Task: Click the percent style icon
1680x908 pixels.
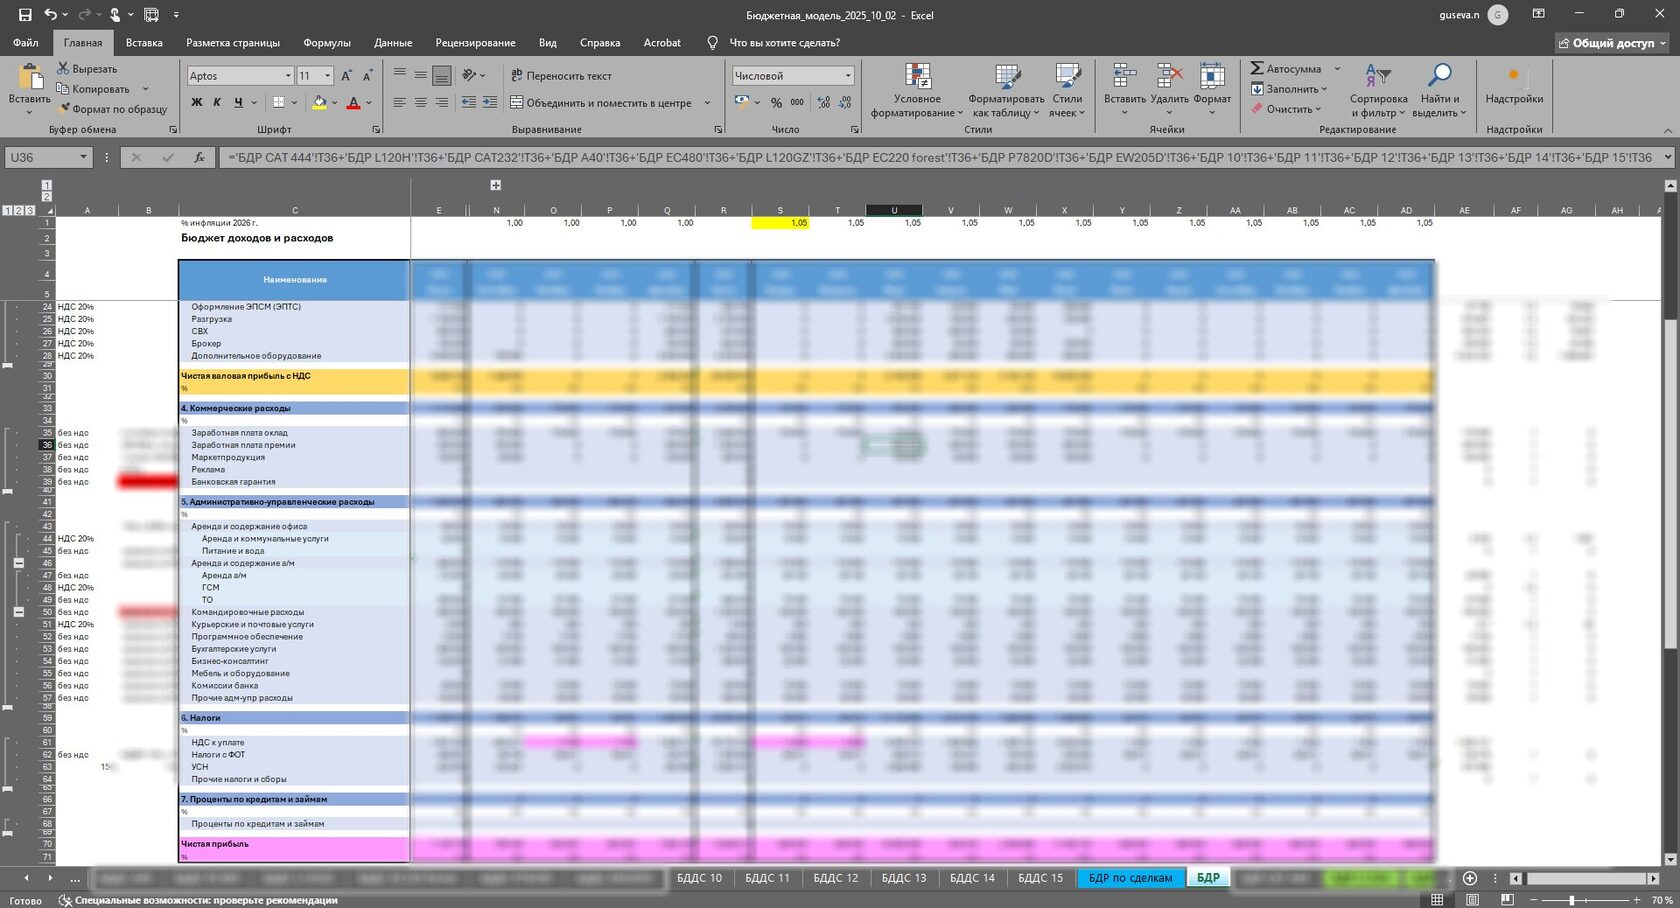Action: (x=776, y=102)
